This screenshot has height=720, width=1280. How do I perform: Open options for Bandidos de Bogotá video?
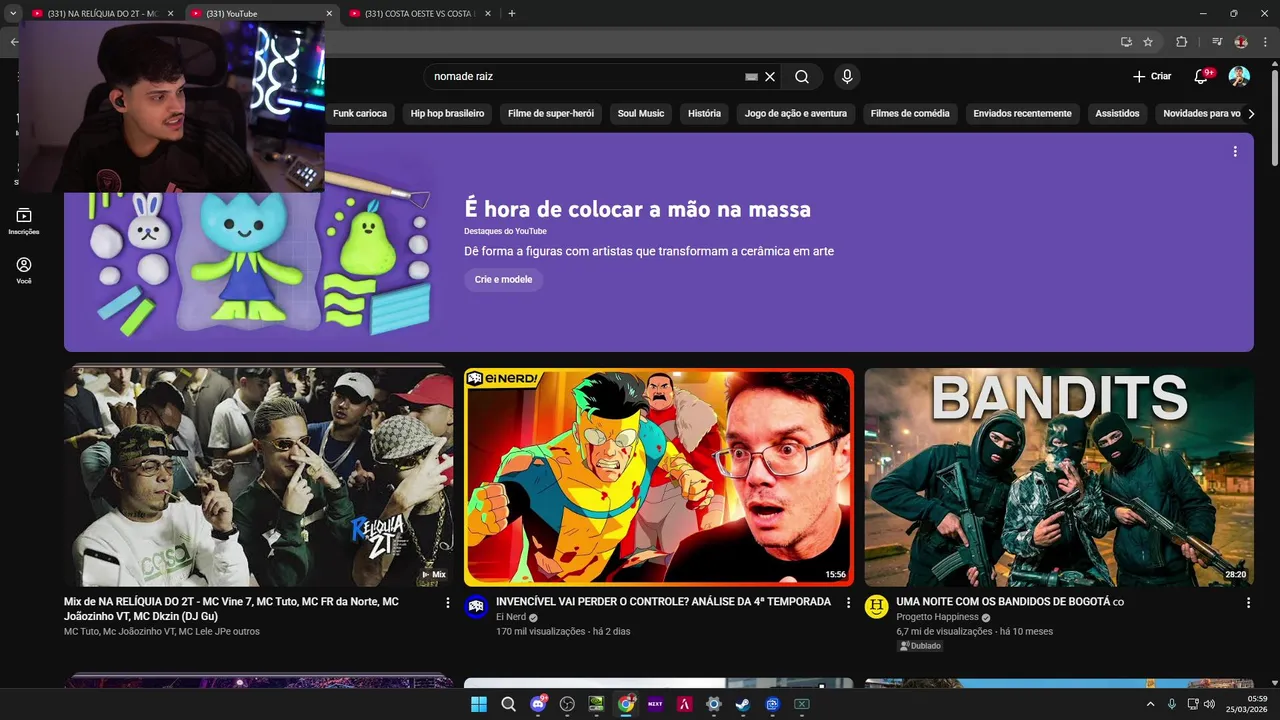(x=1248, y=603)
